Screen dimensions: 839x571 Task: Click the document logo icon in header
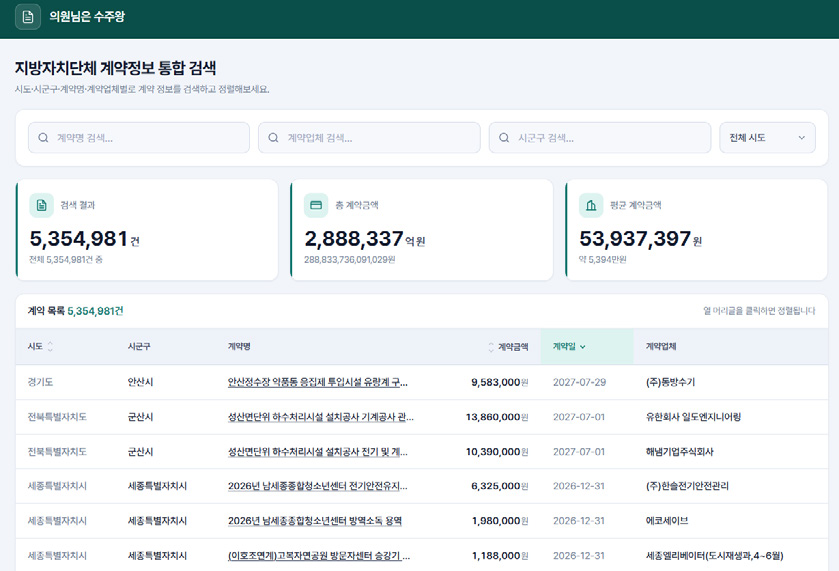(x=28, y=17)
